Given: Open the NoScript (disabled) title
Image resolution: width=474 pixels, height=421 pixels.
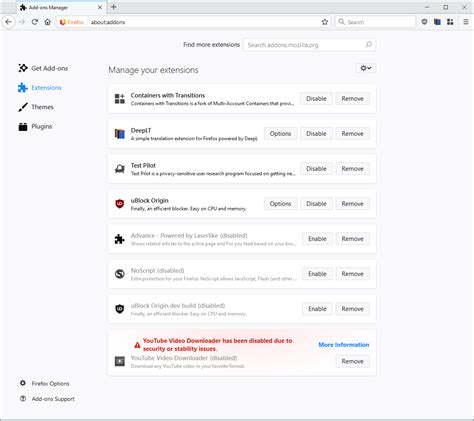Looking at the screenshot, I should pyautogui.click(x=157, y=270).
